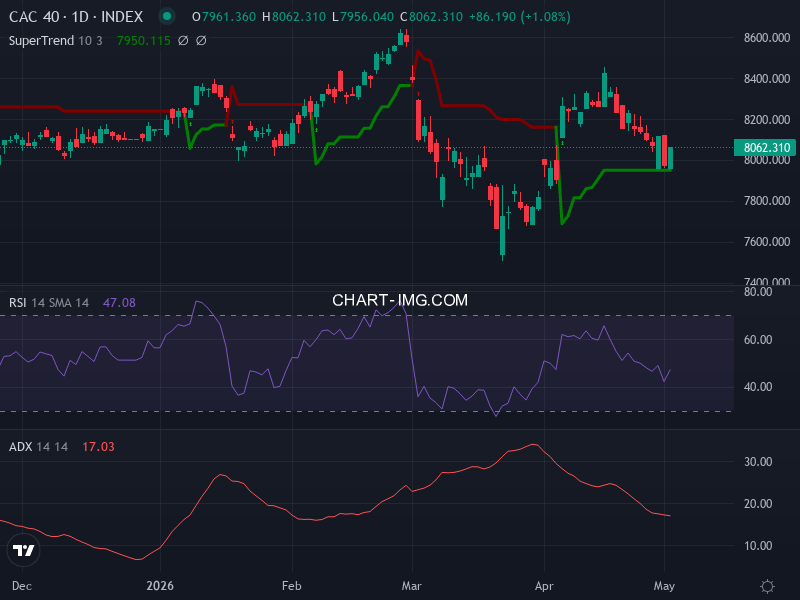The image size is (800, 600).
Task: Click the RSI 14 SMA 14 legend label
Action: click(49, 303)
